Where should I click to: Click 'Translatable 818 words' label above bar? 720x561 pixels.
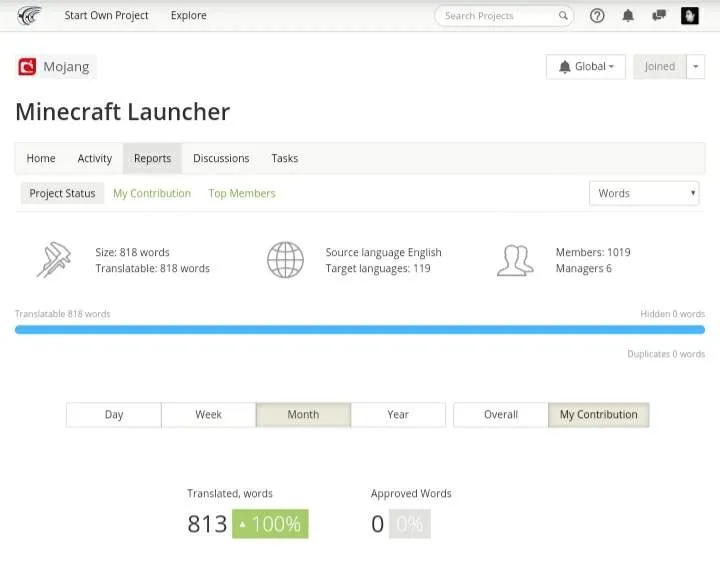click(63, 314)
